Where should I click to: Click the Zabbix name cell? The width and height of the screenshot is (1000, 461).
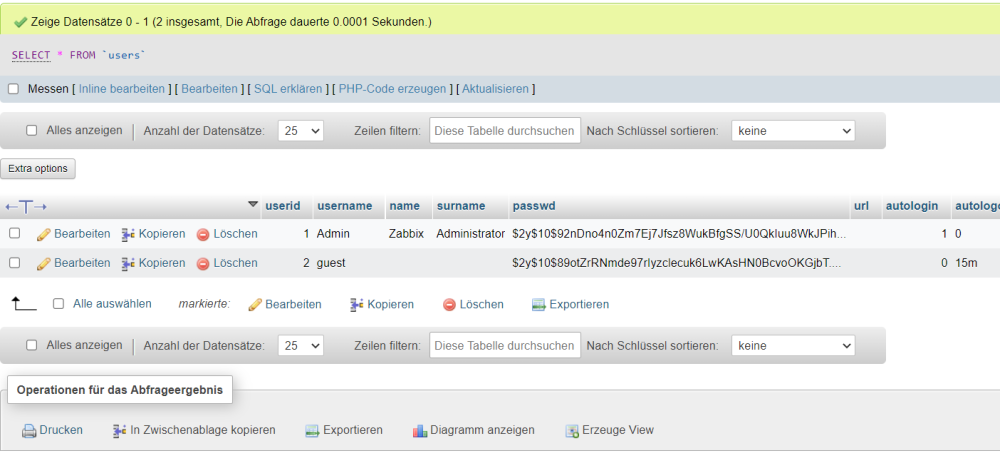tap(406, 234)
